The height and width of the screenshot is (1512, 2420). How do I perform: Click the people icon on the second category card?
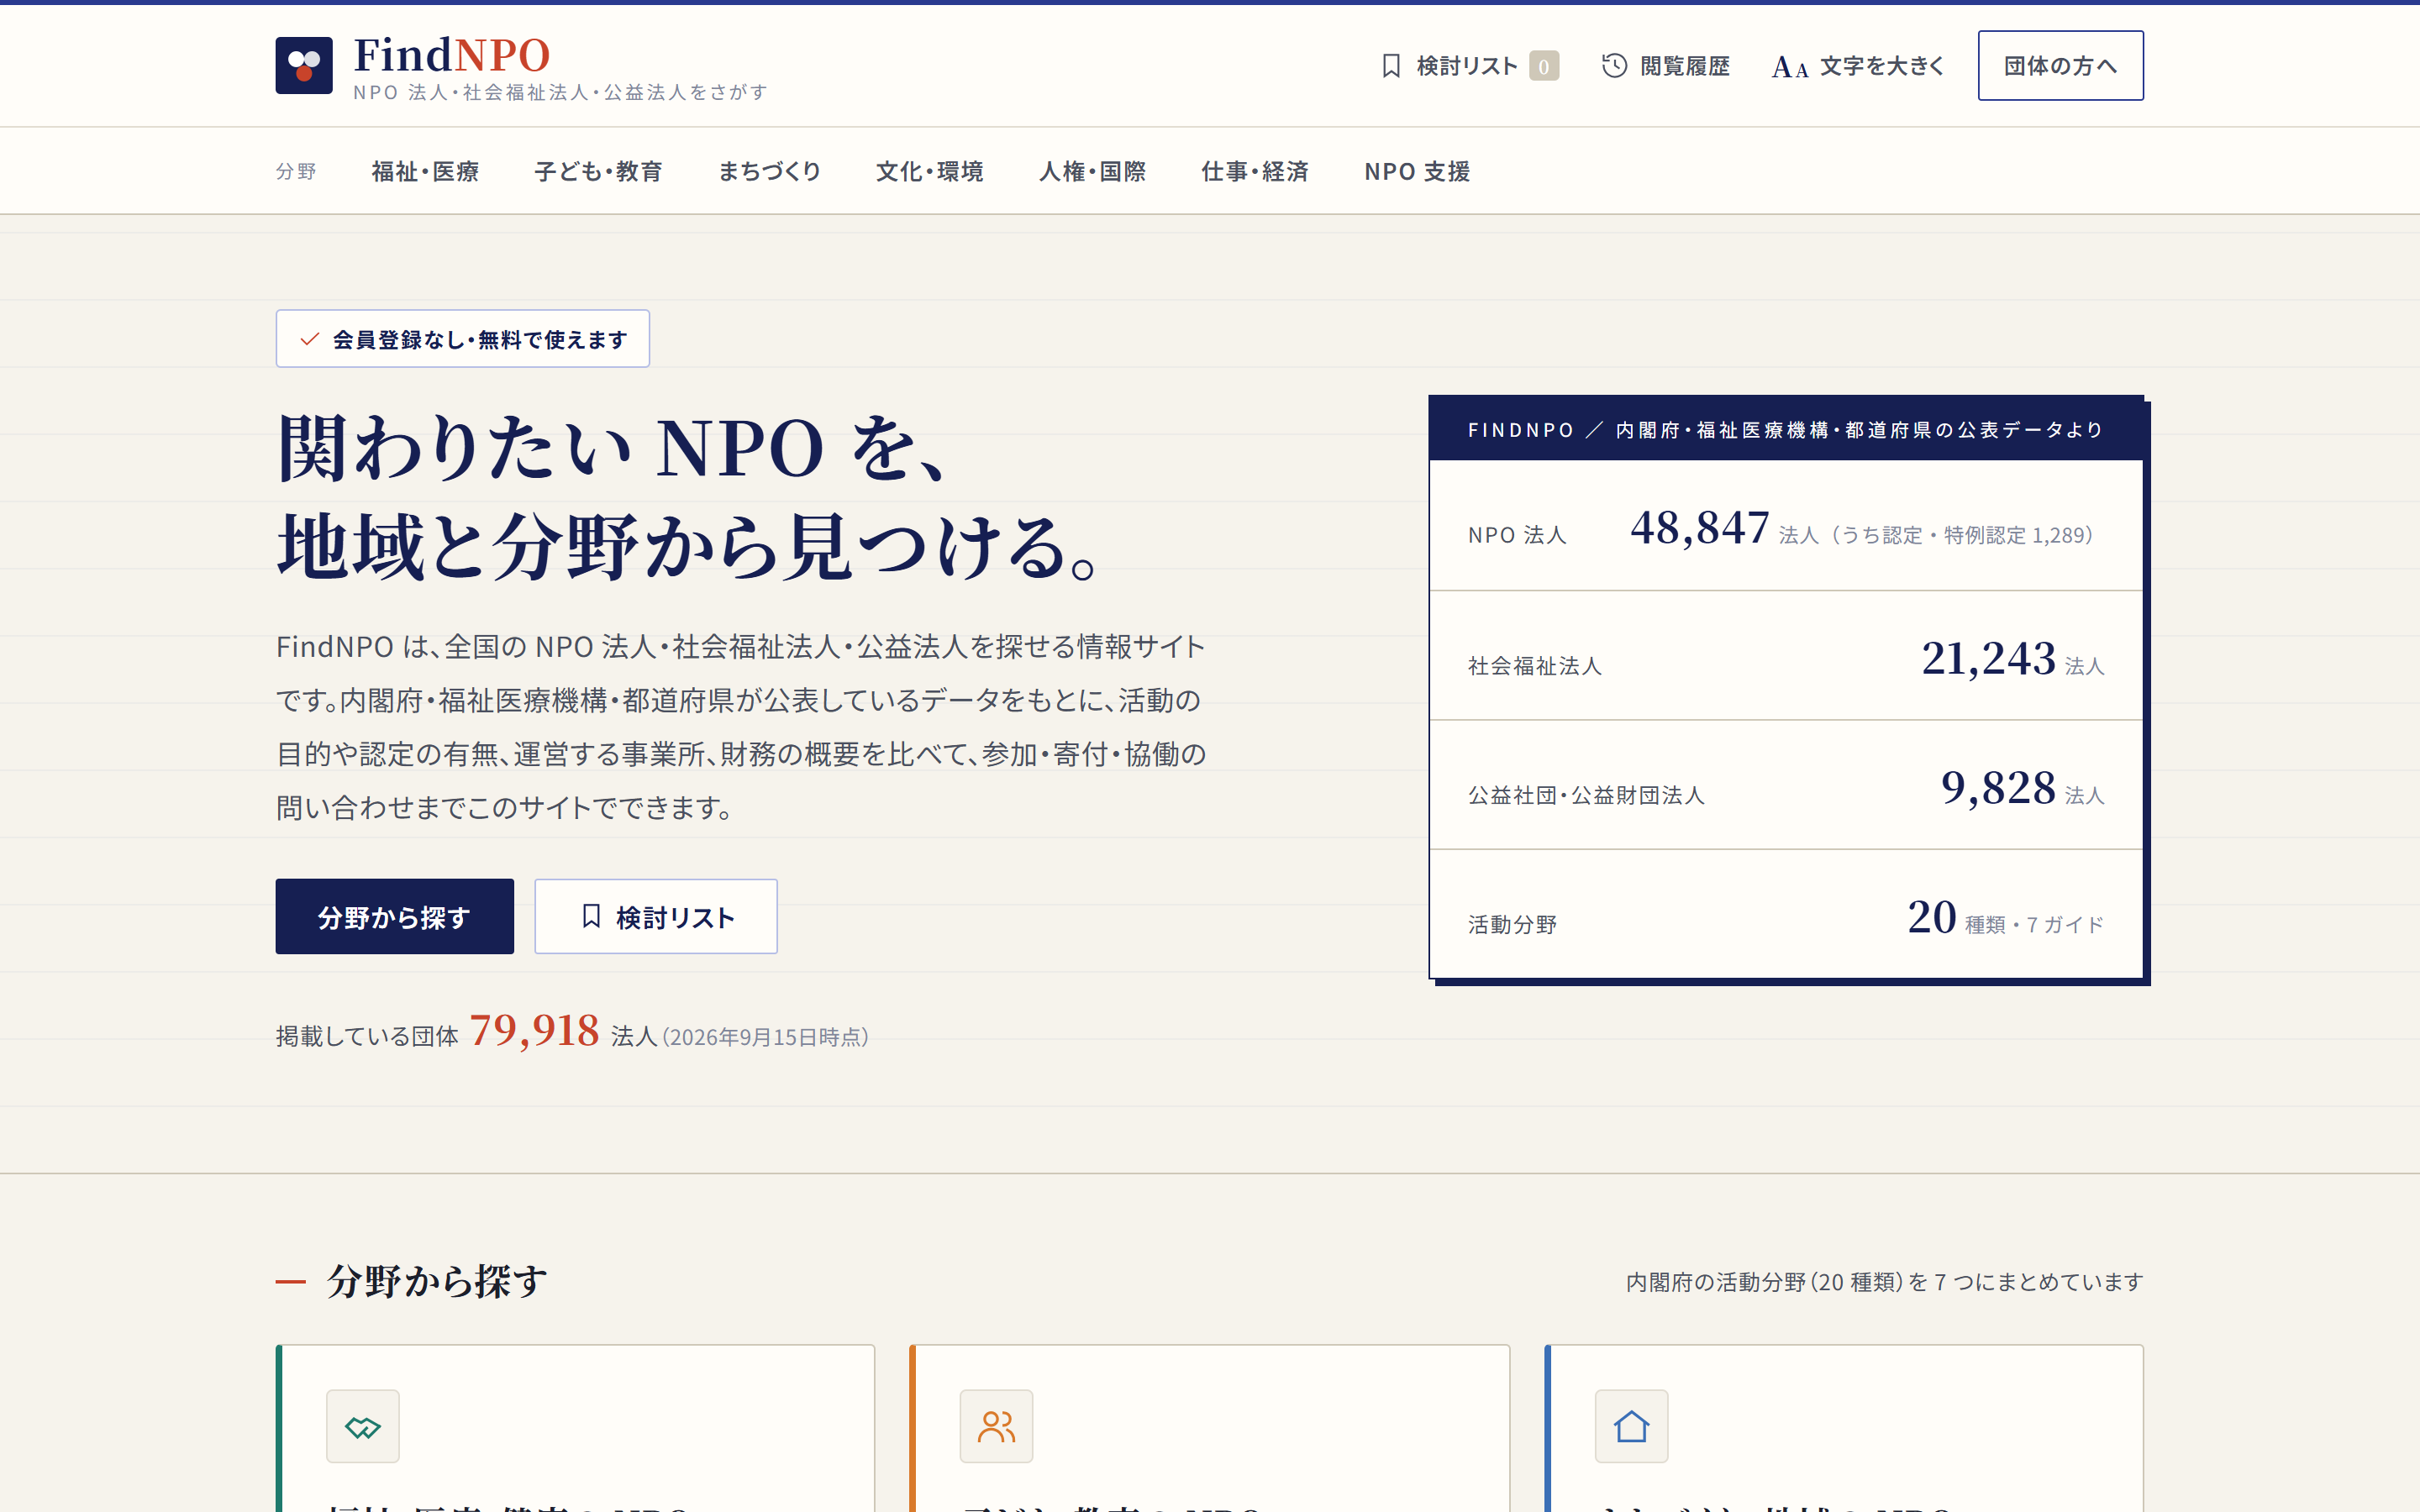[996, 1426]
